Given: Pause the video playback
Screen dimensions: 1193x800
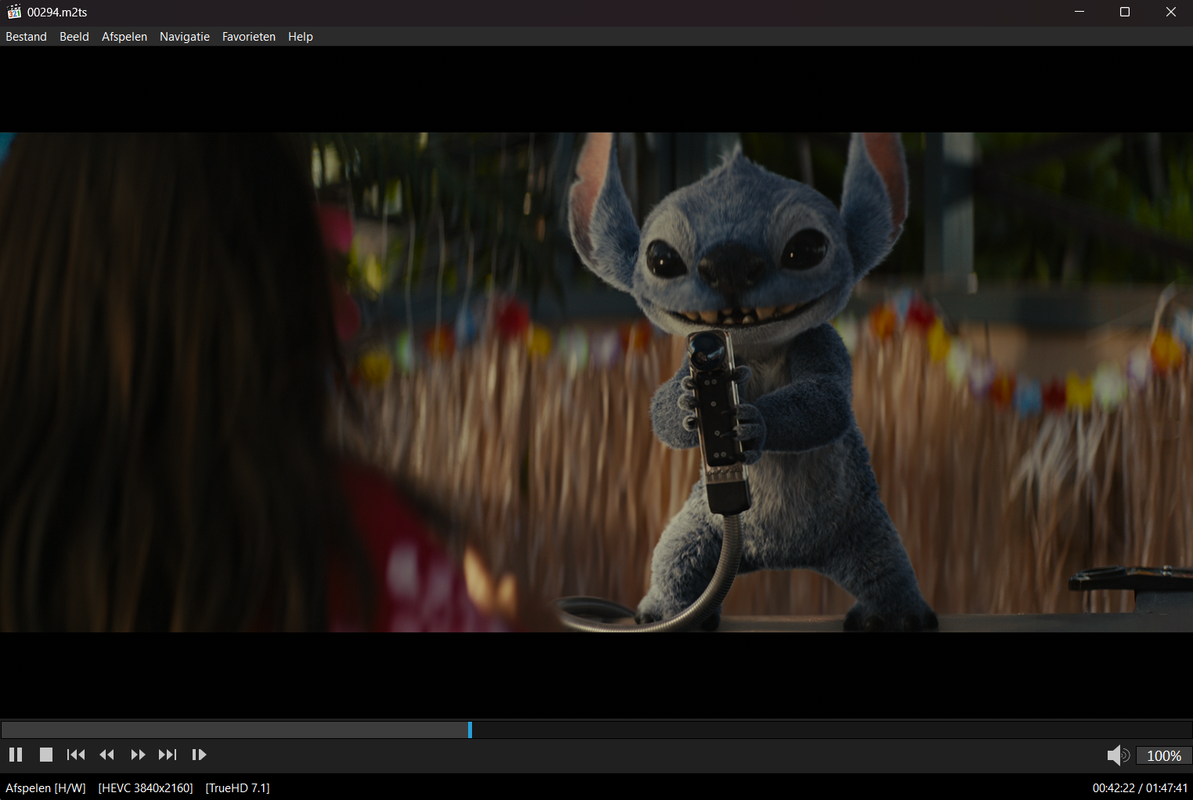Looking at the screenshot, I should (x=15, y=754).
